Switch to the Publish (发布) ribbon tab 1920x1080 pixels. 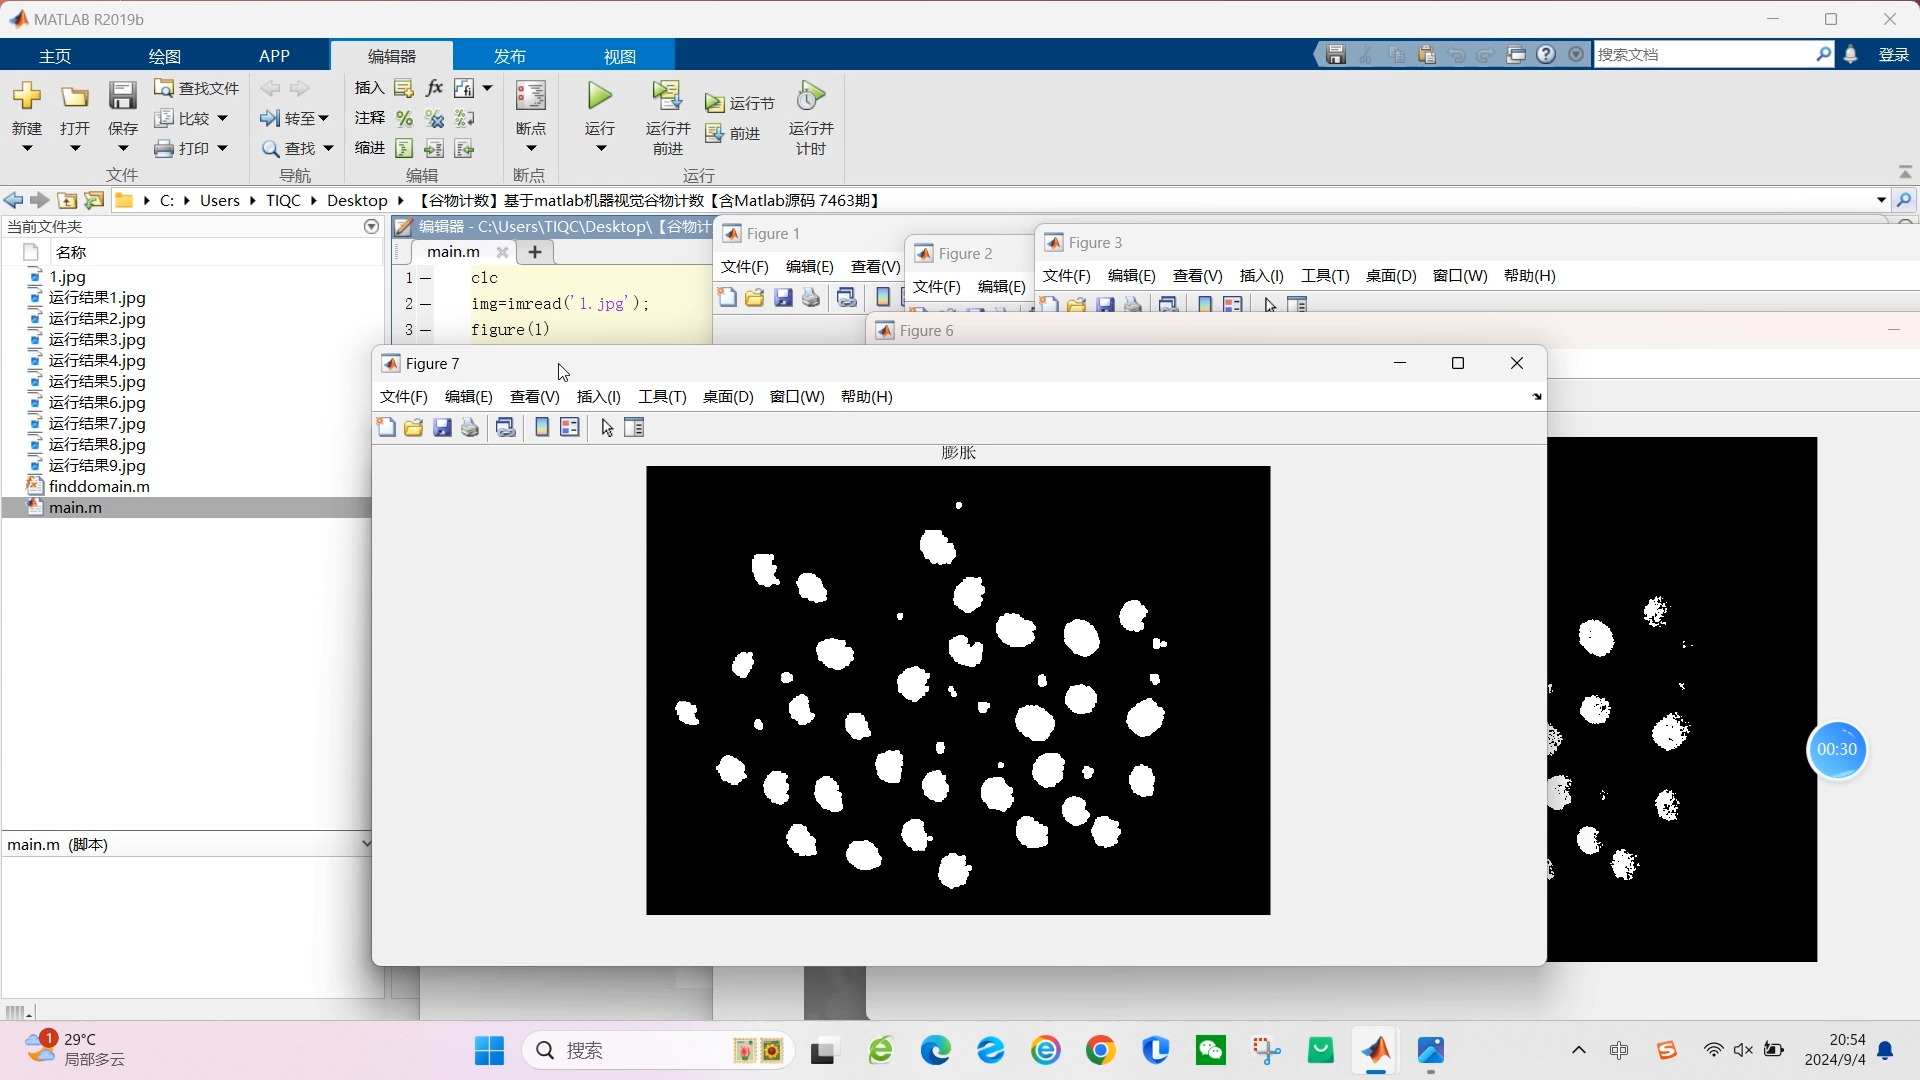coord(510,56)
